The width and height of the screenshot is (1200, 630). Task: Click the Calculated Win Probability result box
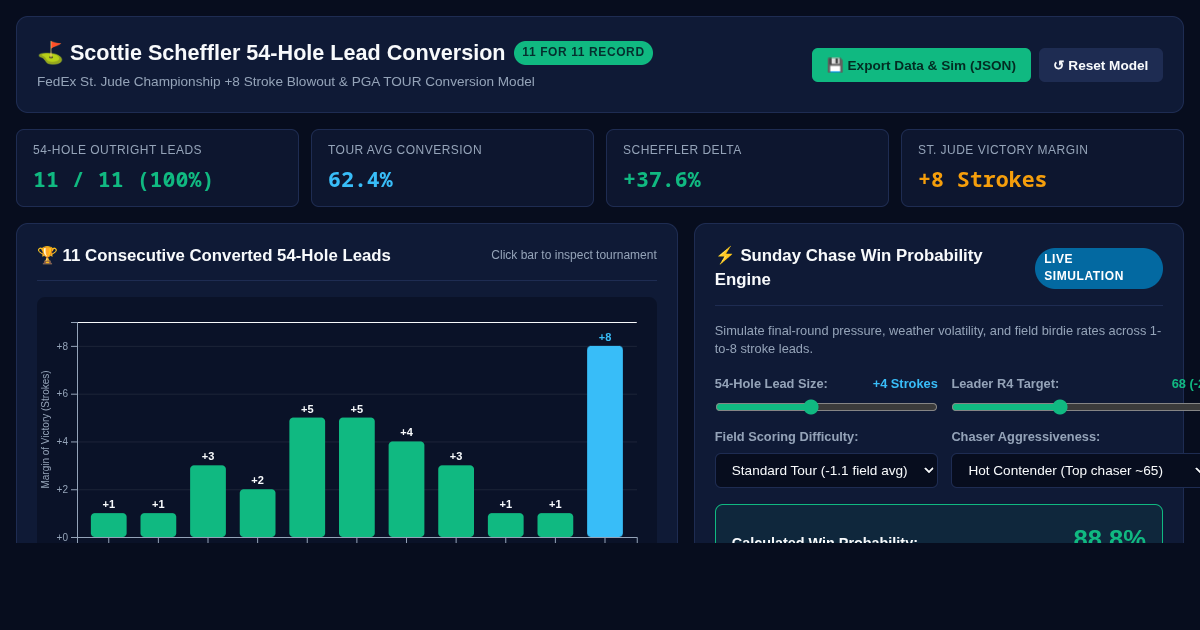click(939, 524)
